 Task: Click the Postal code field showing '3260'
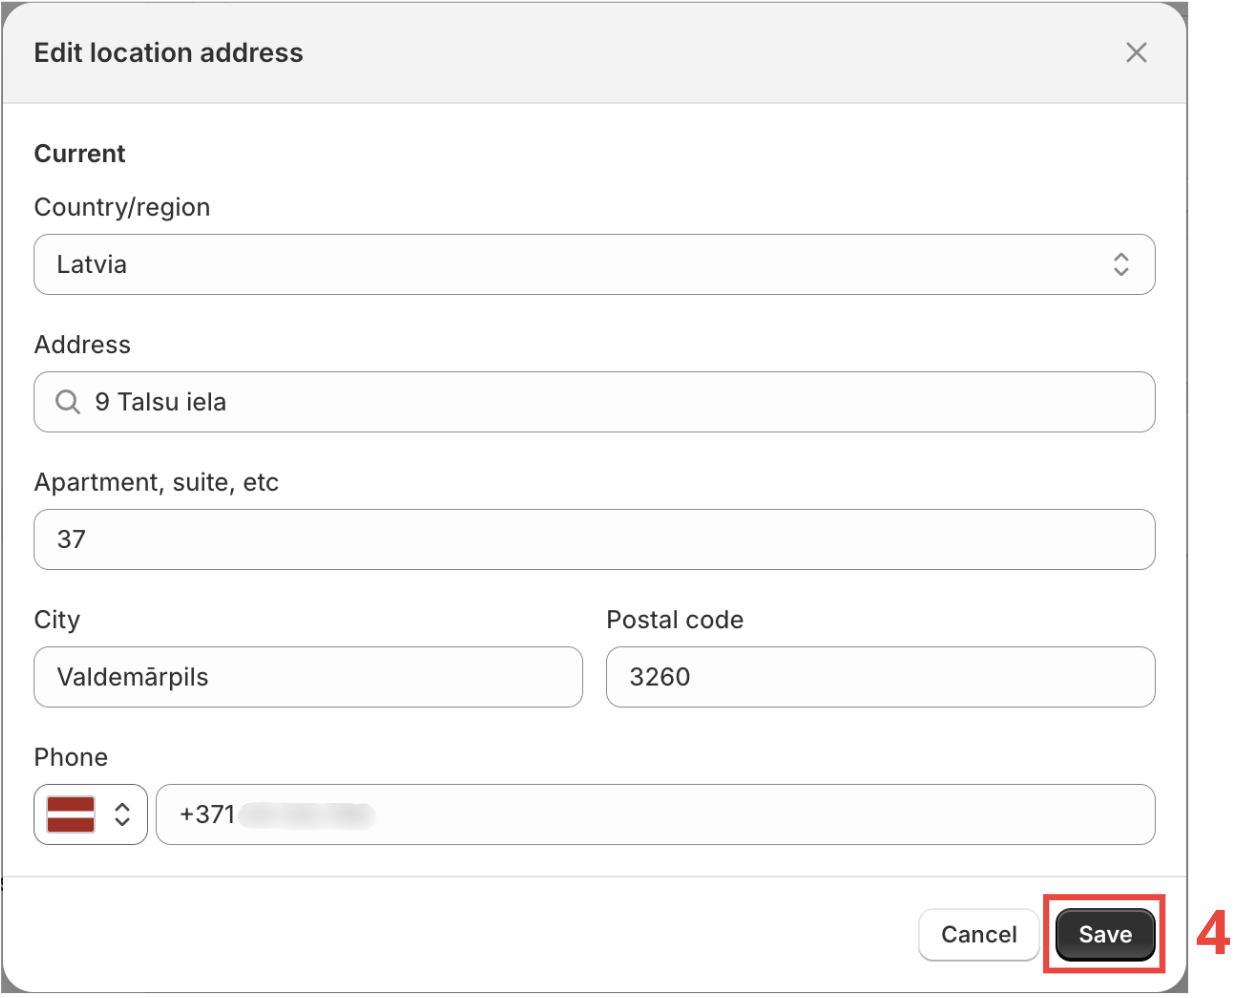[880, 677]
